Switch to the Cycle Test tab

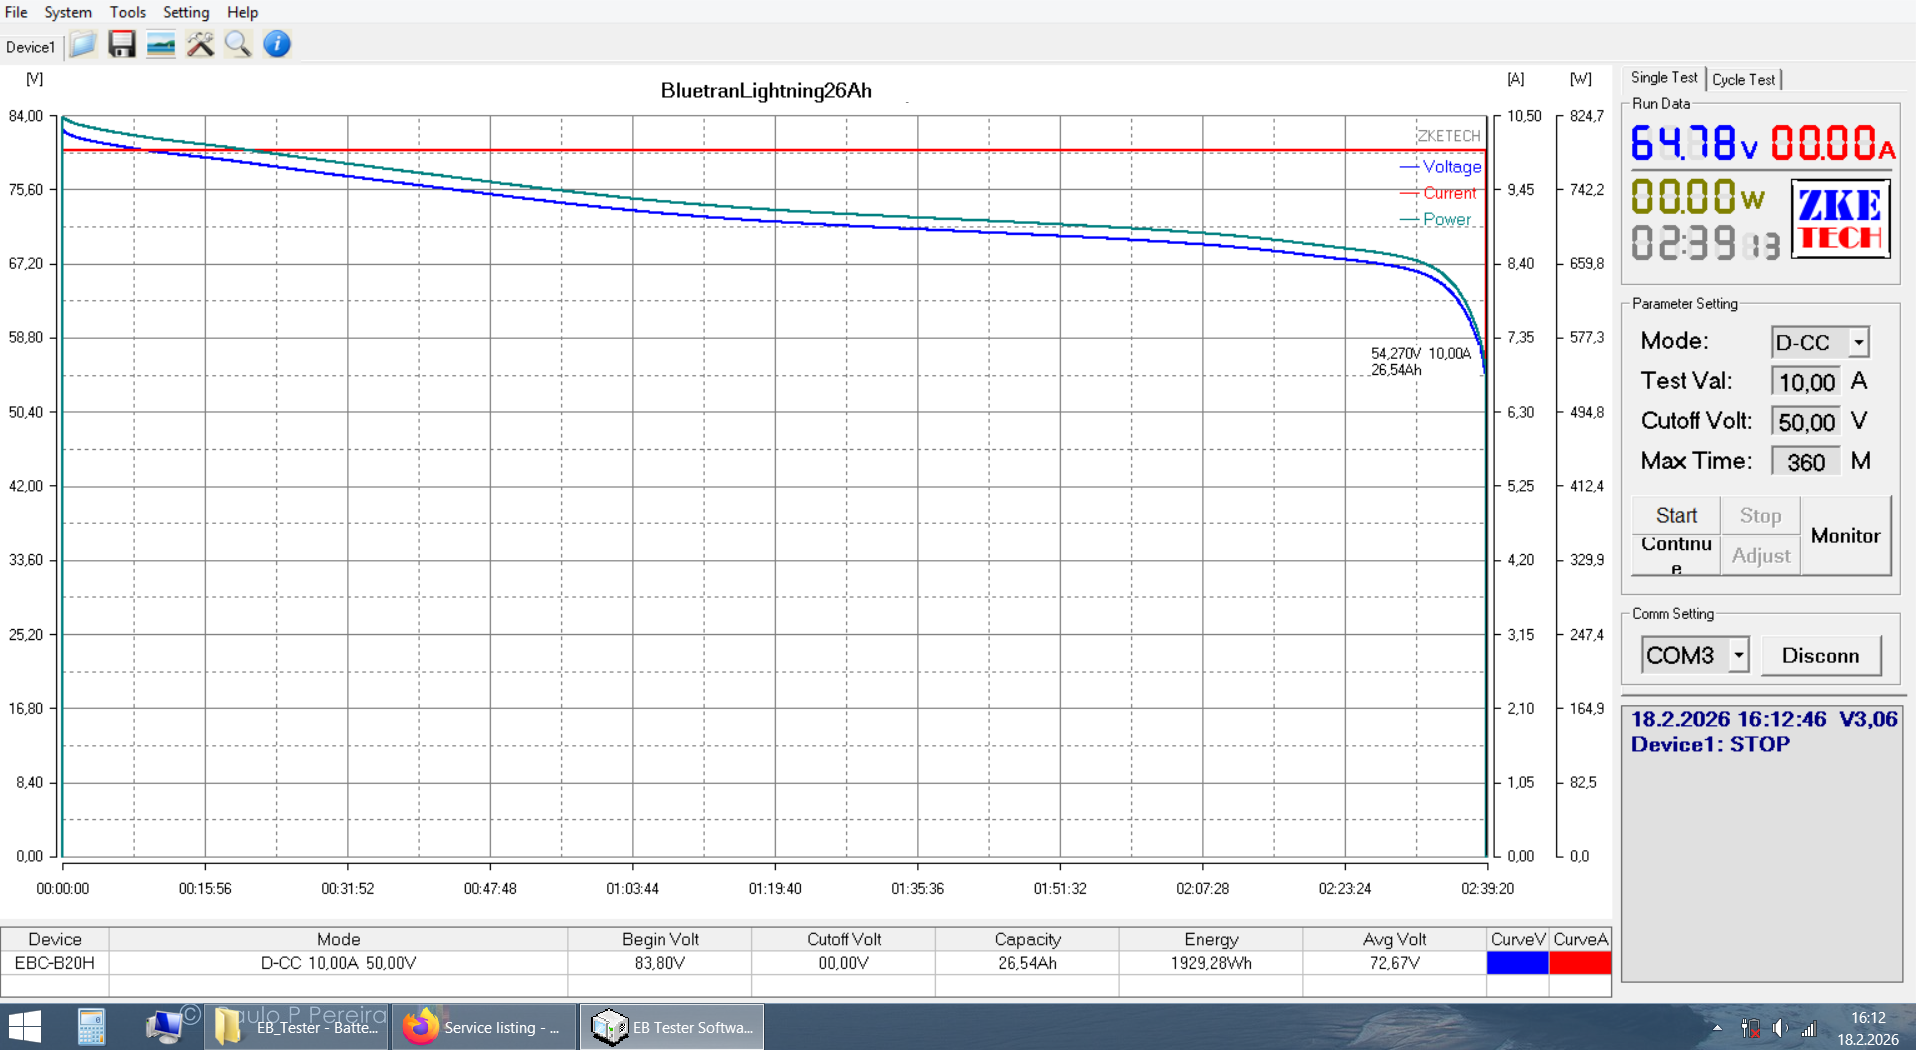coord(1743,79)
